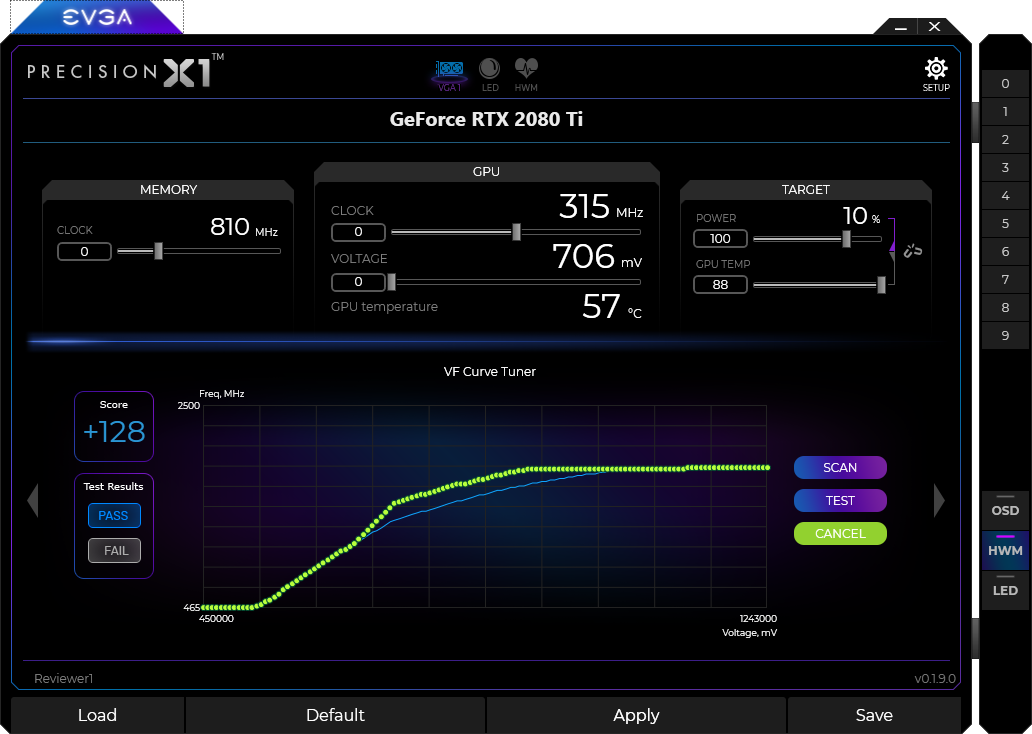Screen dimensions: 1032x734
Task: Click the 315 MHz GPU clock reading
Action: [x=601, y=207]
